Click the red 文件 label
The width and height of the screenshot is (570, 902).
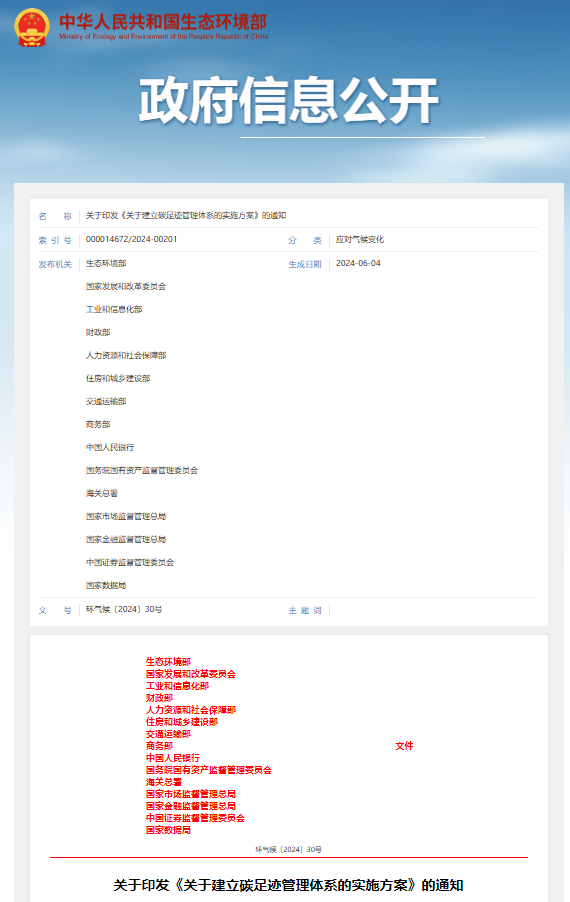(404, 746)
